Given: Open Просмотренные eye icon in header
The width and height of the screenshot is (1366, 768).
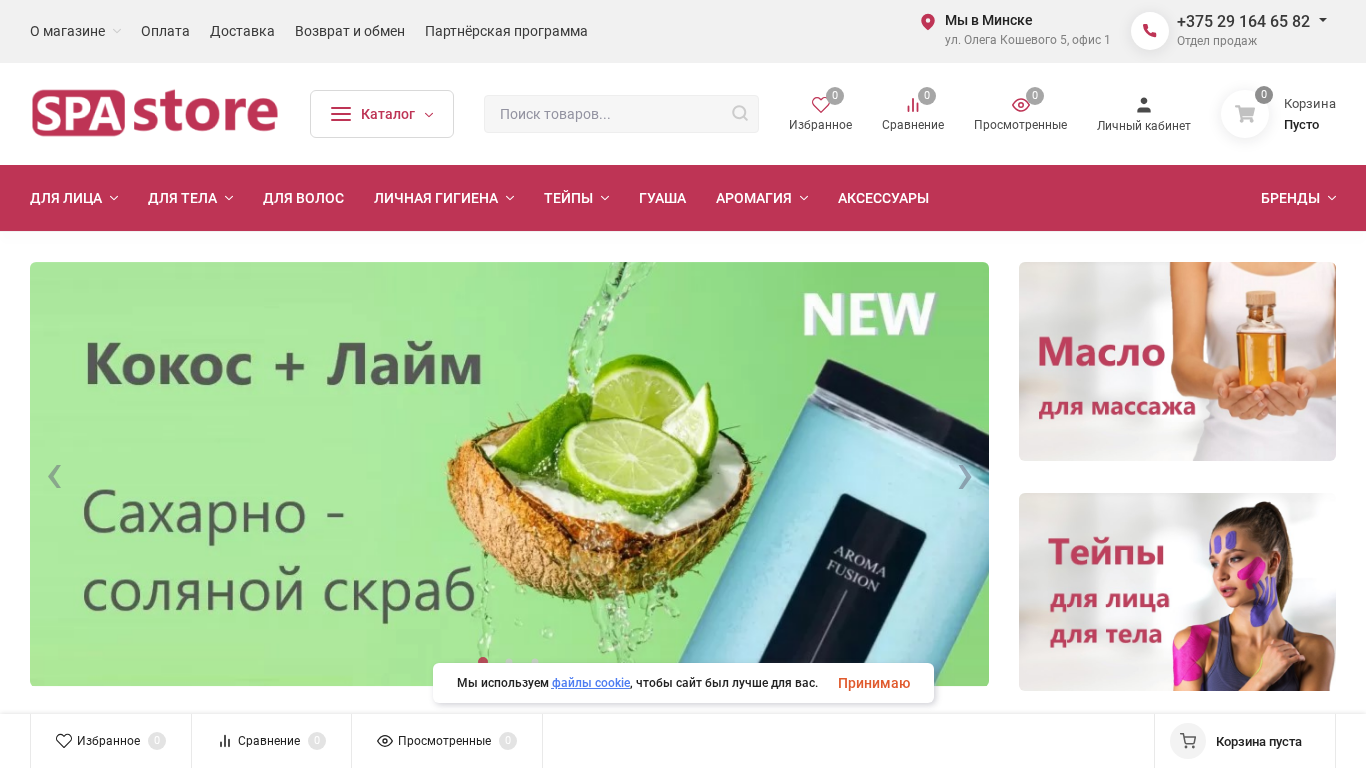Looking at the screenshot, I should pos(1020,105).
